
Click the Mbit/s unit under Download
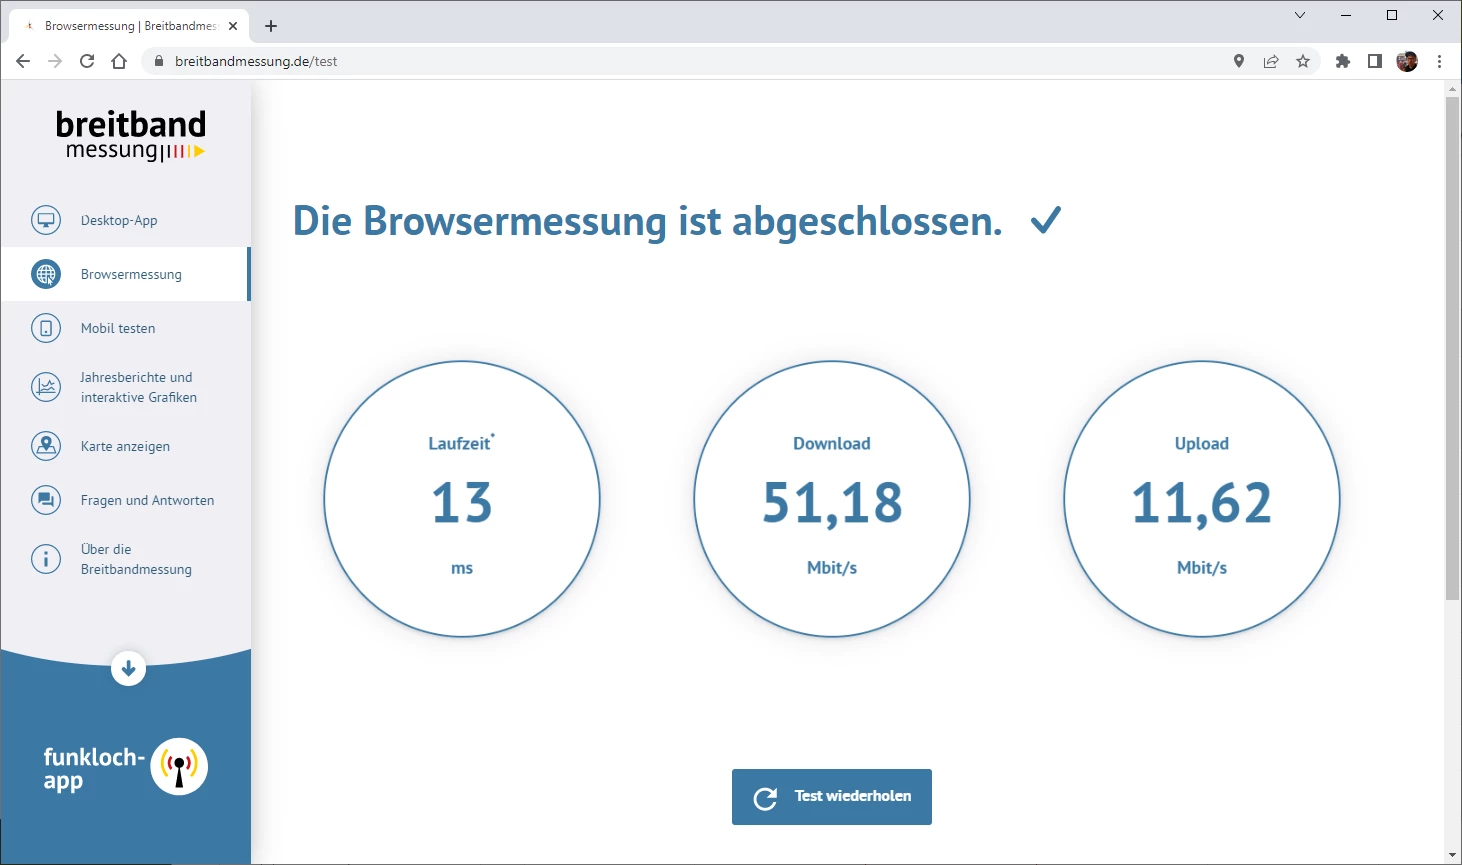[832, 568]
